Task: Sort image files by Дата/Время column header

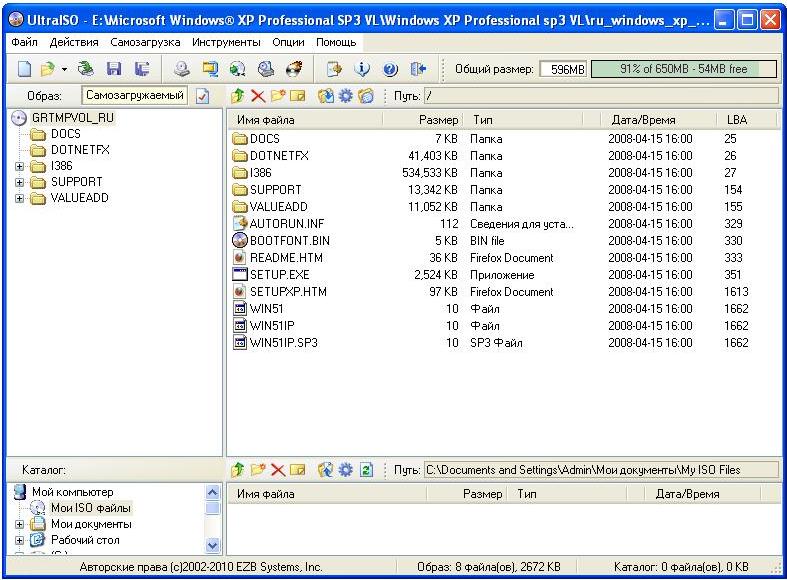Action: tap(658, 120)
